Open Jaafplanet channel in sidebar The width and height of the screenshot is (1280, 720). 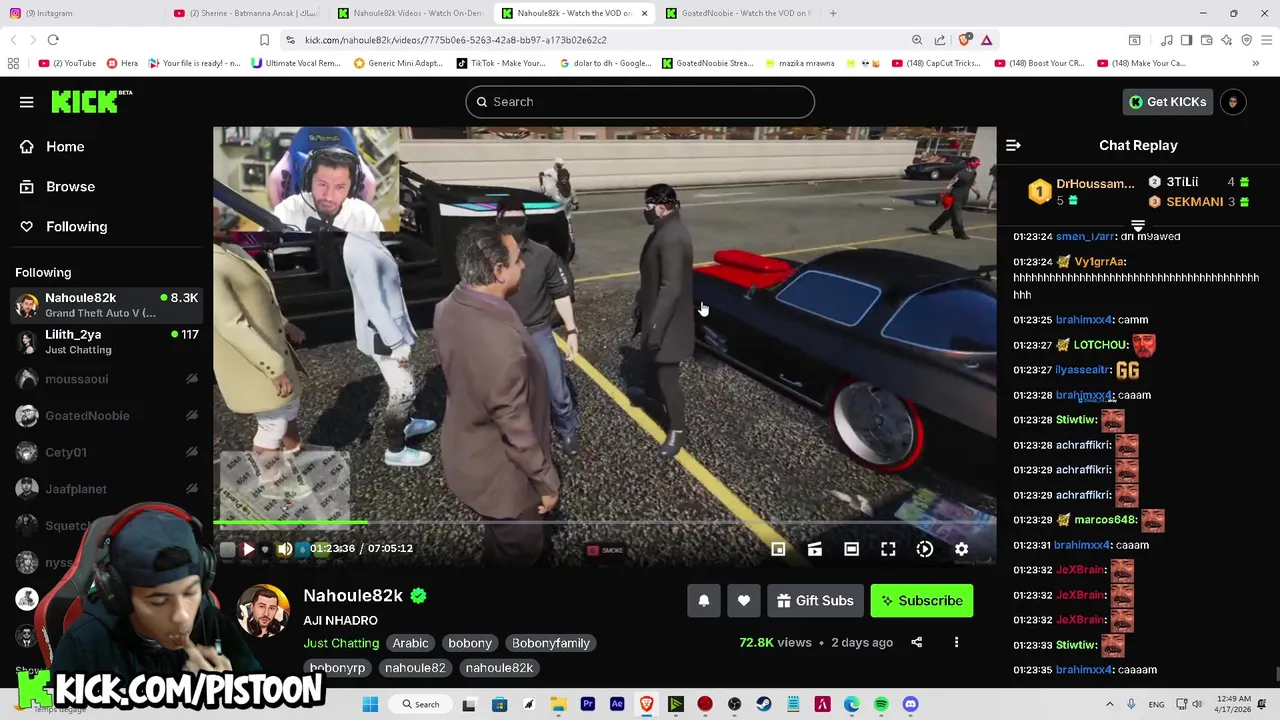pos(107,489)
